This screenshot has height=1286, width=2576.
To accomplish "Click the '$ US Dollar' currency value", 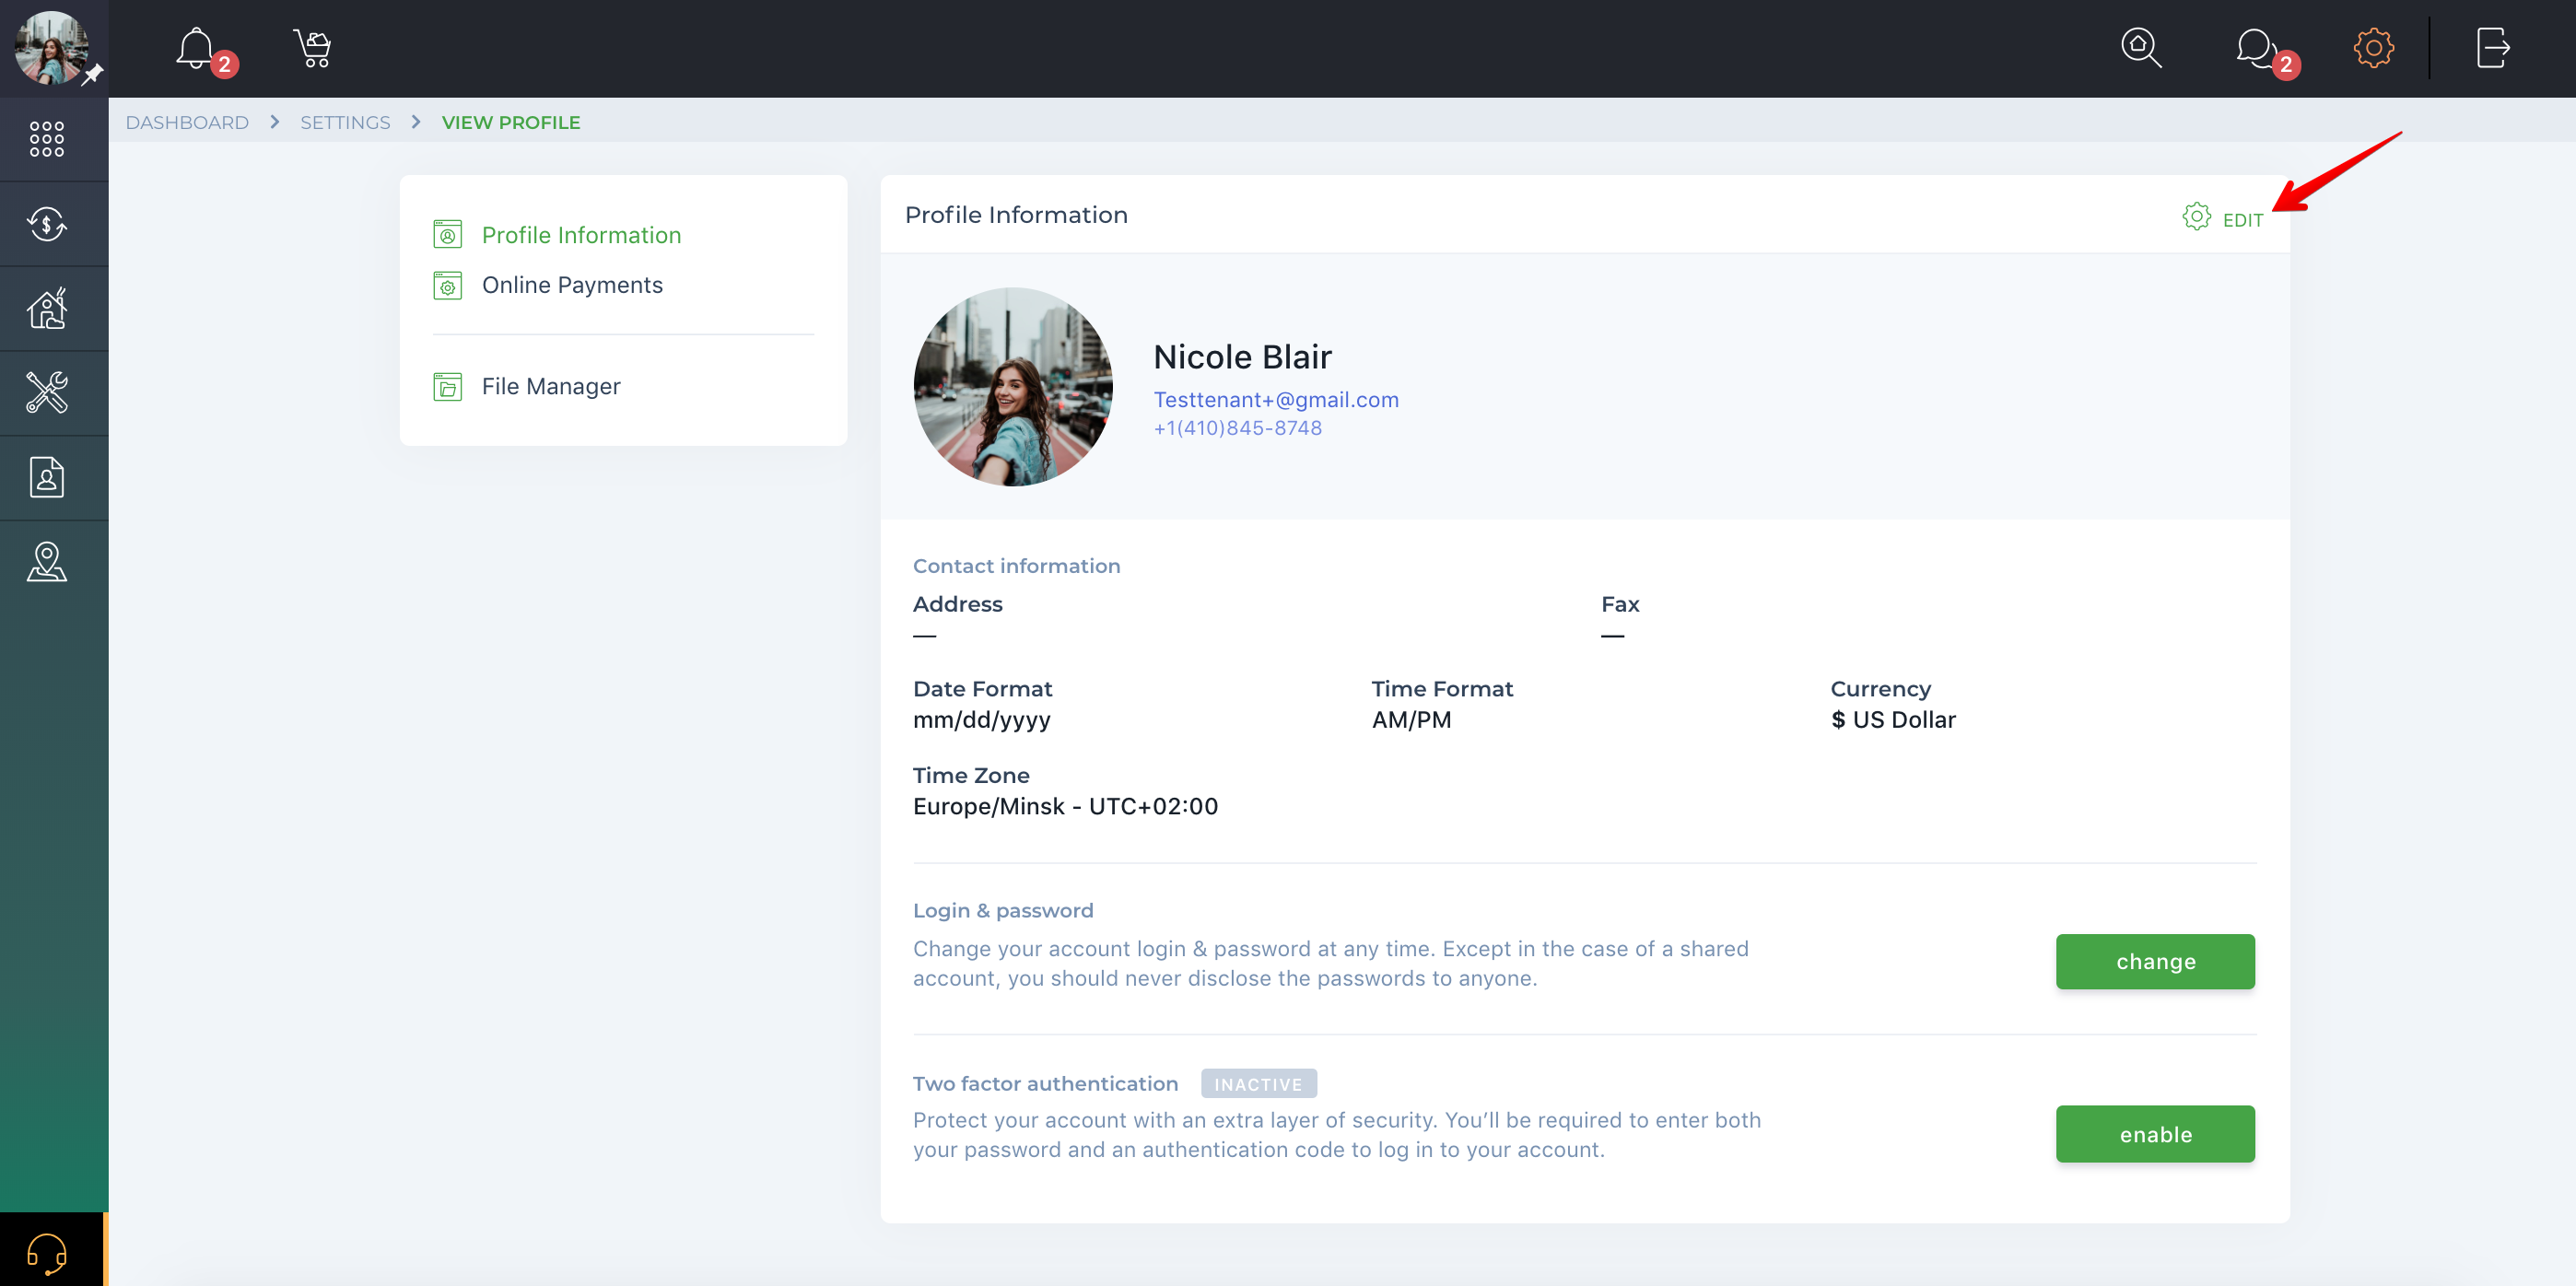I will pyautogui.click(x=1893, y=720).
